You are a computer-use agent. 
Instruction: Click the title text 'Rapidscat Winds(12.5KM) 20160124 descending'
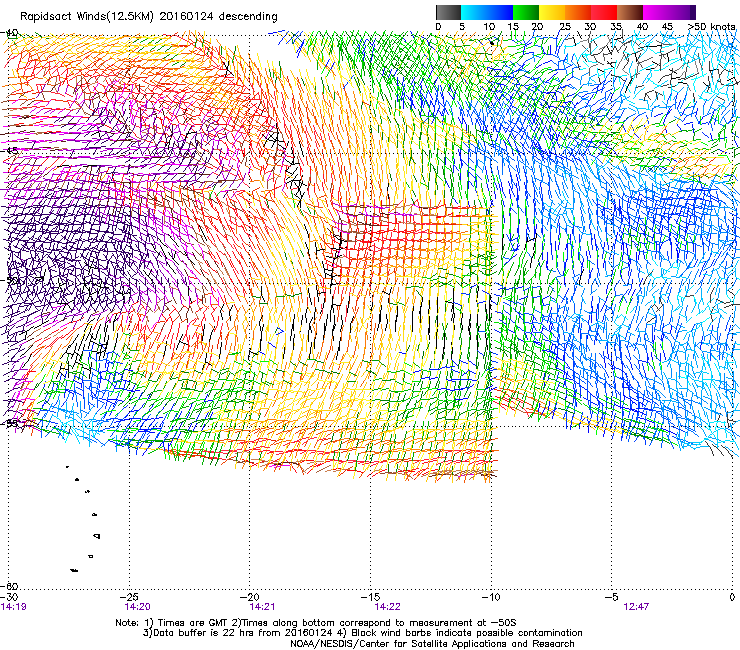(149, 16)
